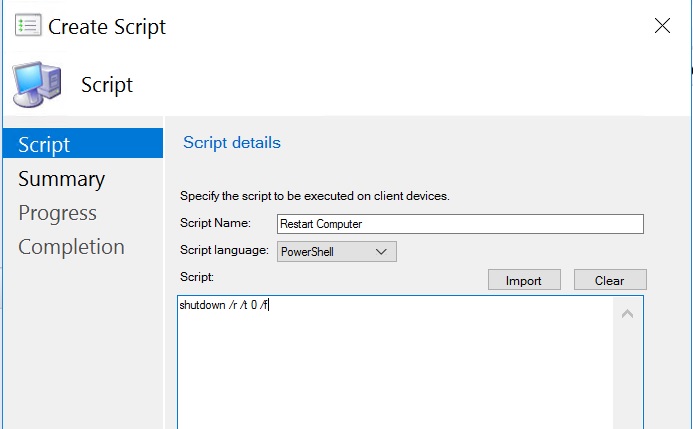Click the Create Script title bar icon
The height and width of the screenshot is (429, 693).
tap(28, 25)
